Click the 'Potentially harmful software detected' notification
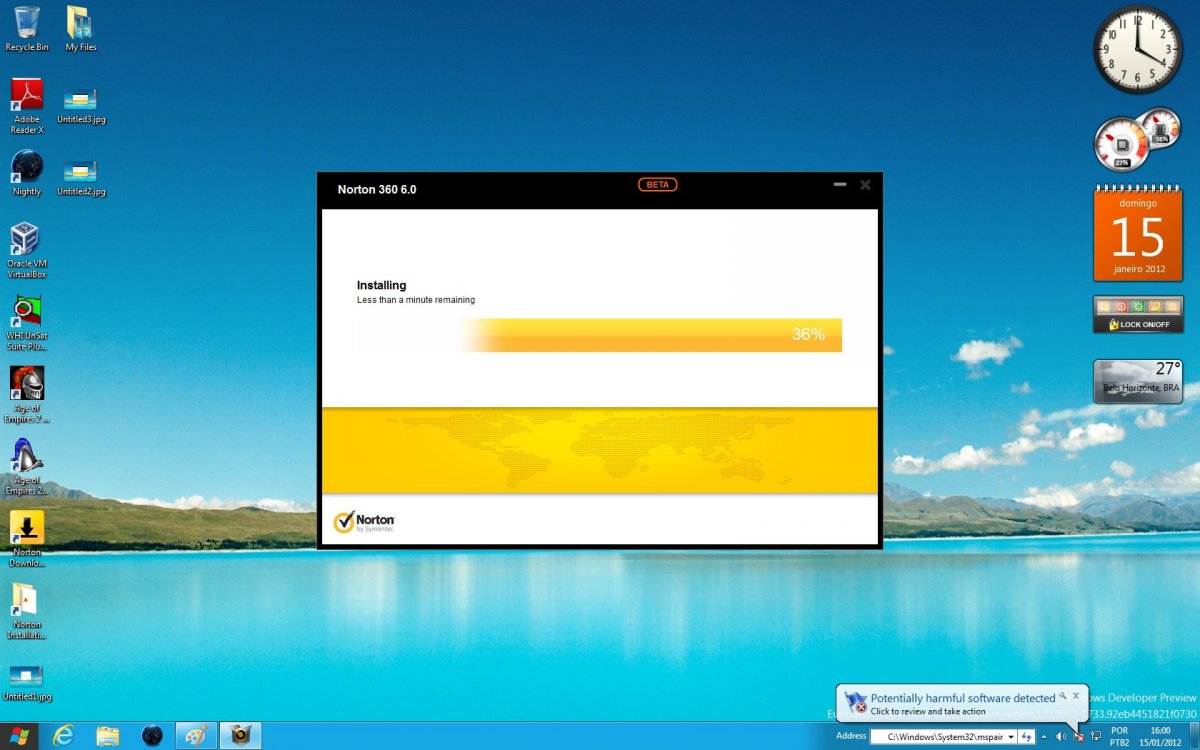1200x750 pixels. pos(962,698)
